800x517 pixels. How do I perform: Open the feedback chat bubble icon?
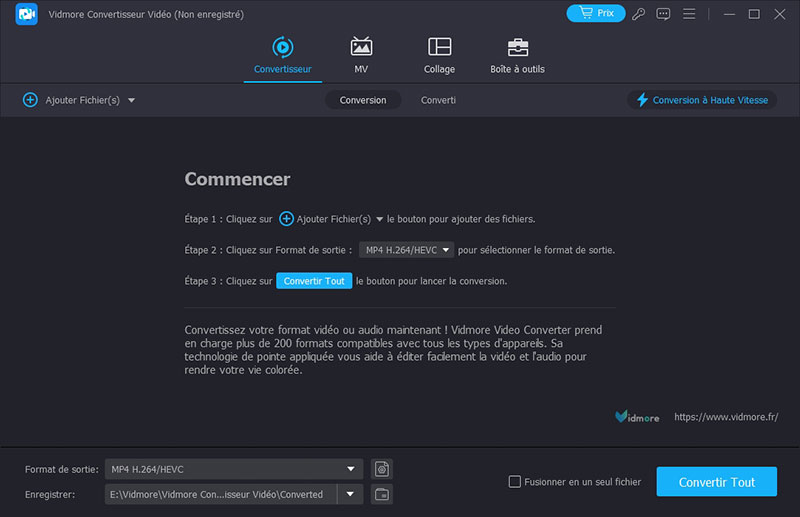pos(663,14)
